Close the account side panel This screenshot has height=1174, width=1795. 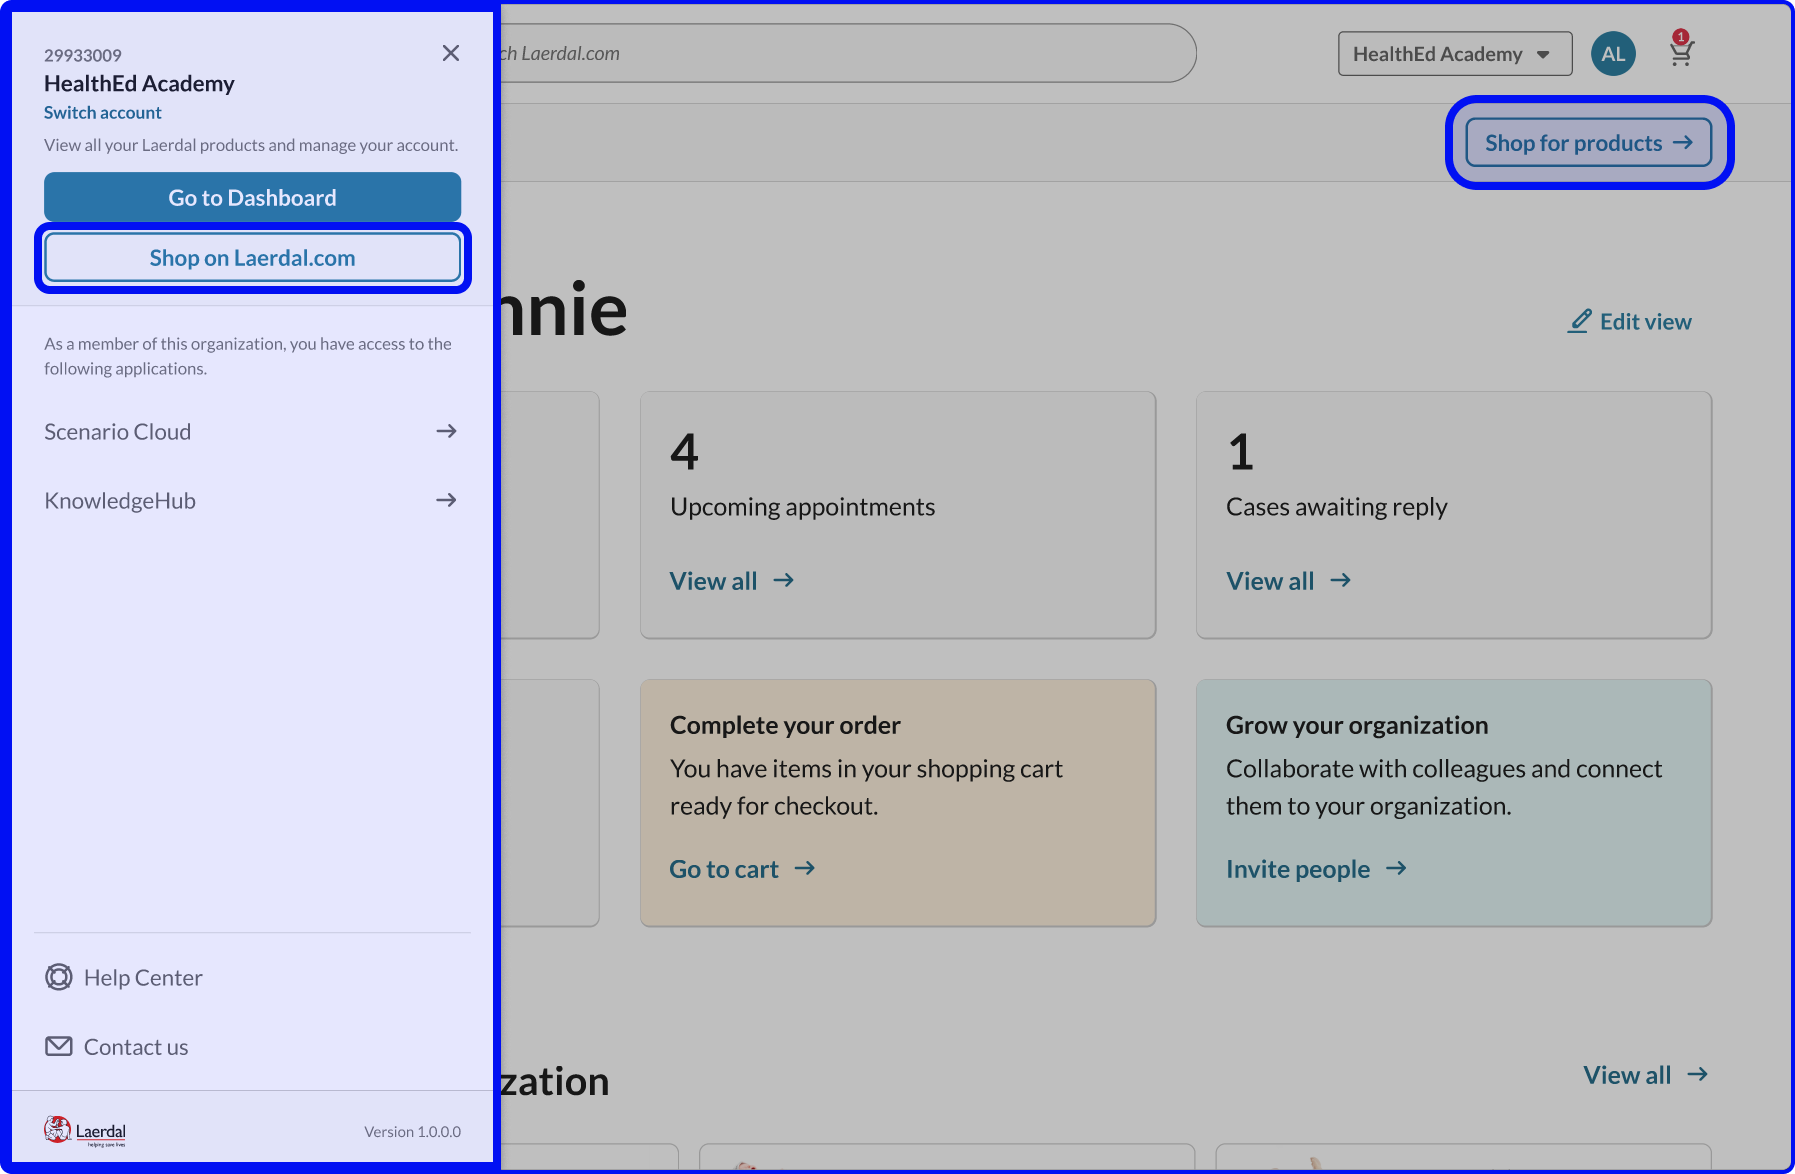[x=451, y=53]
